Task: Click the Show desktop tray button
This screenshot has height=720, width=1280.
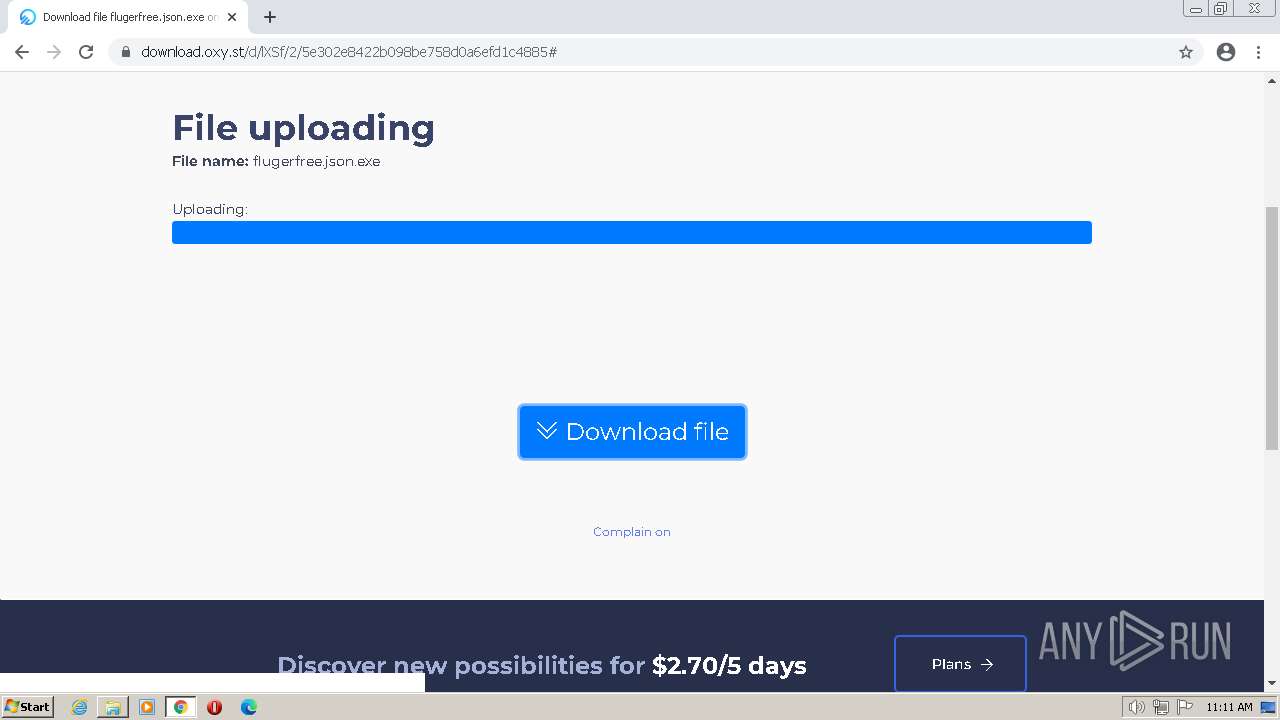Action: (1268, 707)
